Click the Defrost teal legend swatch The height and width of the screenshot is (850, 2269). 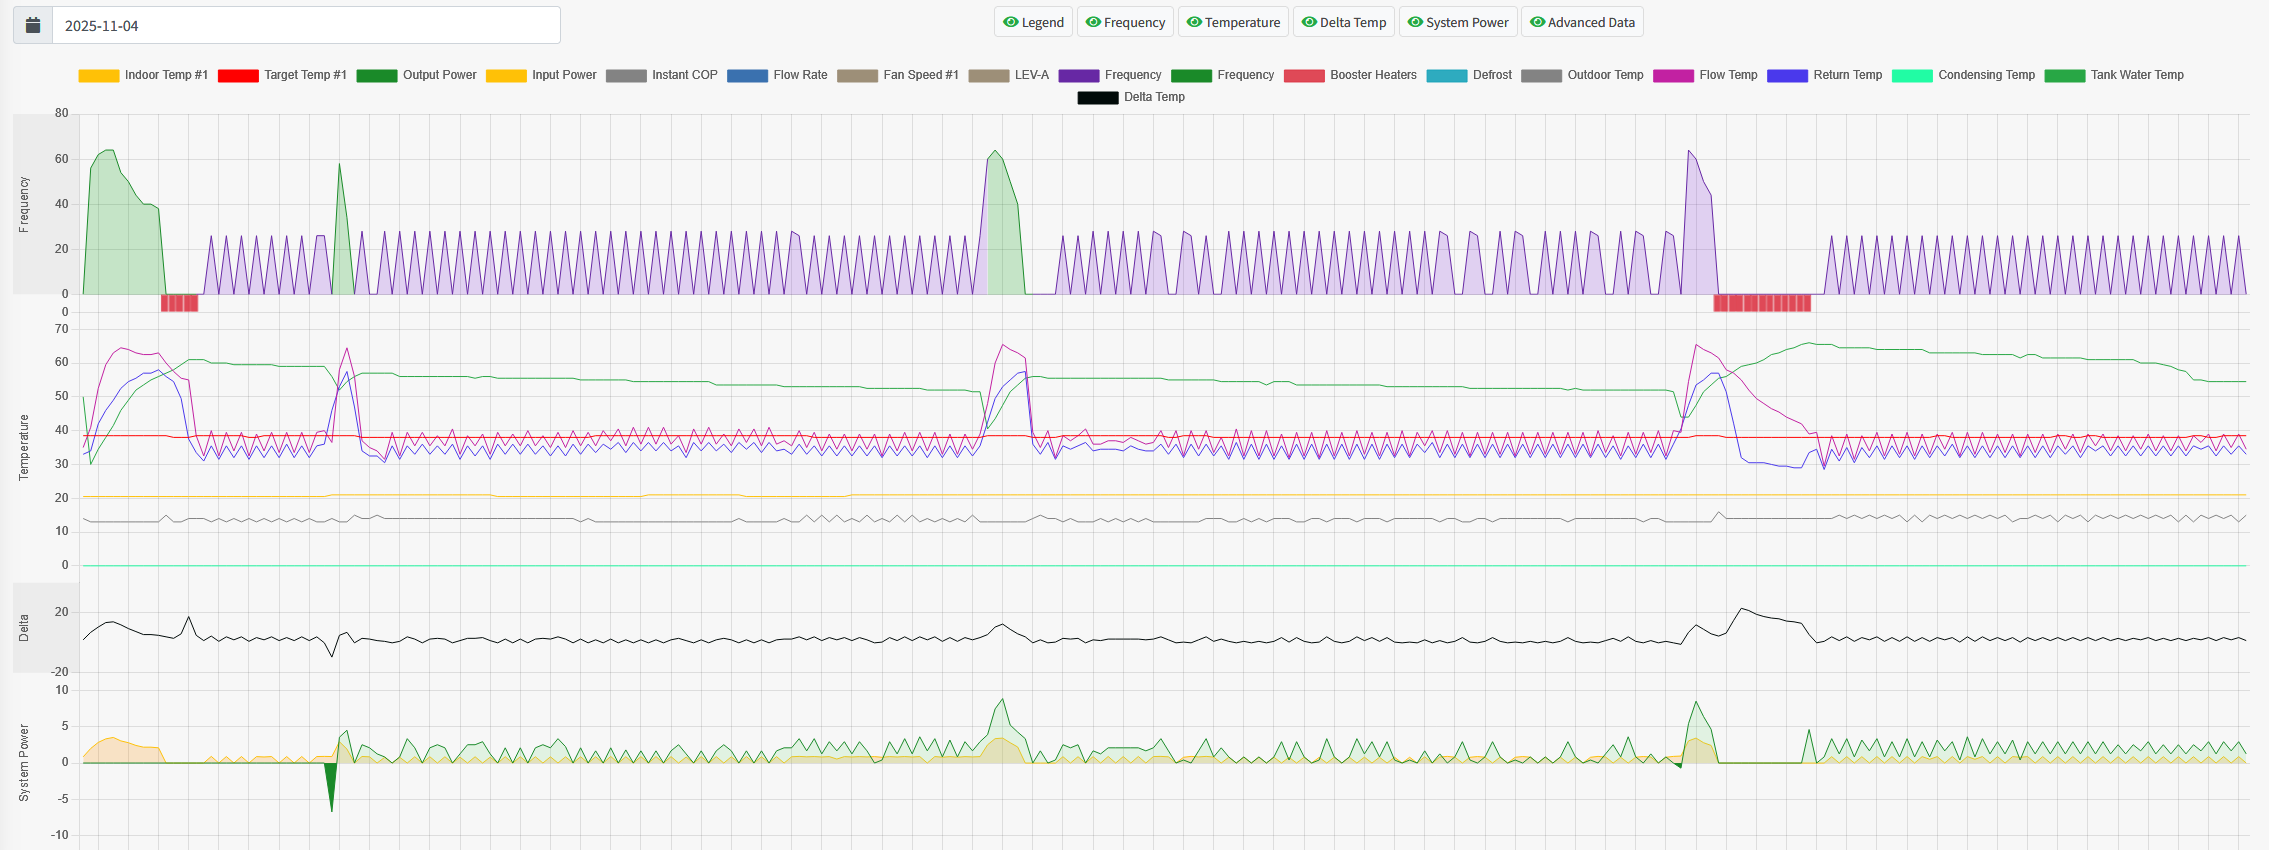tap(1446, 76)
